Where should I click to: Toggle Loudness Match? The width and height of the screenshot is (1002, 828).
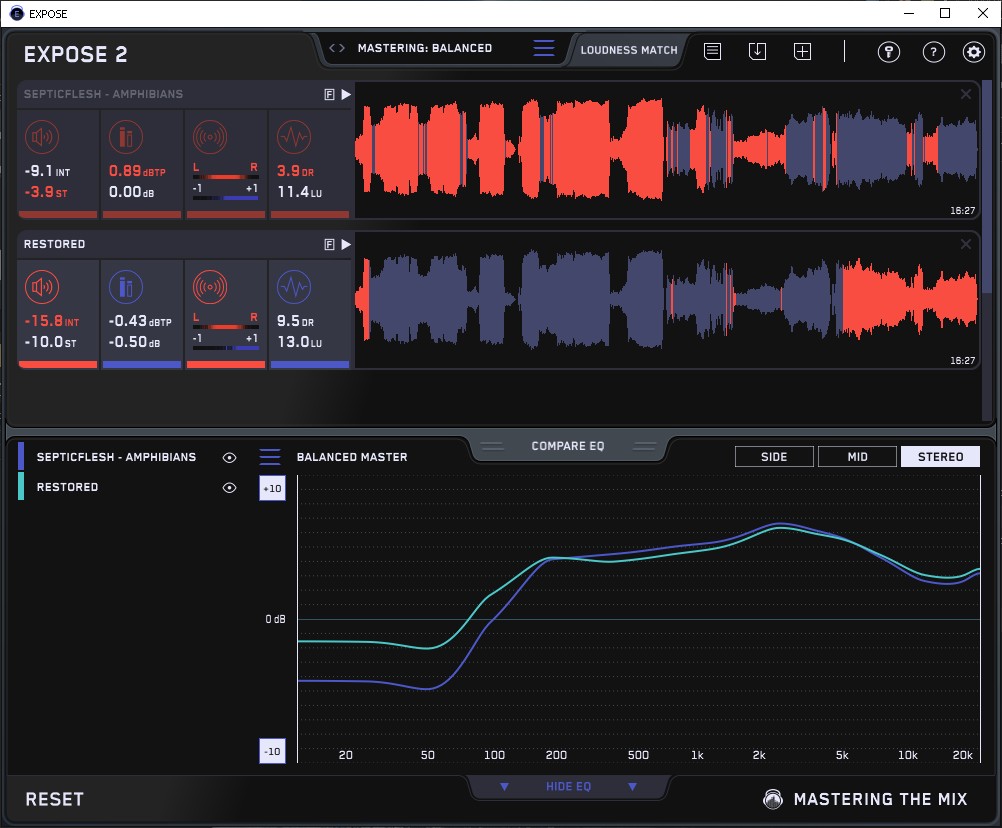629,50
